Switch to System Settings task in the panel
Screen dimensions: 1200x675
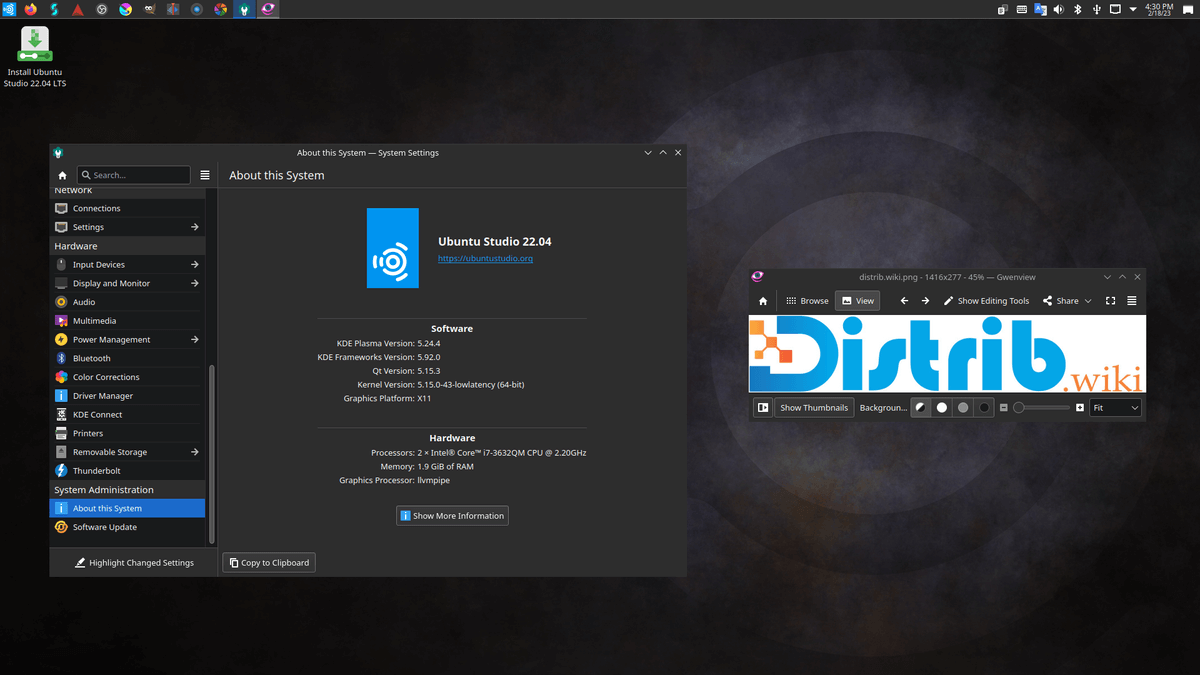coord(244,9)
